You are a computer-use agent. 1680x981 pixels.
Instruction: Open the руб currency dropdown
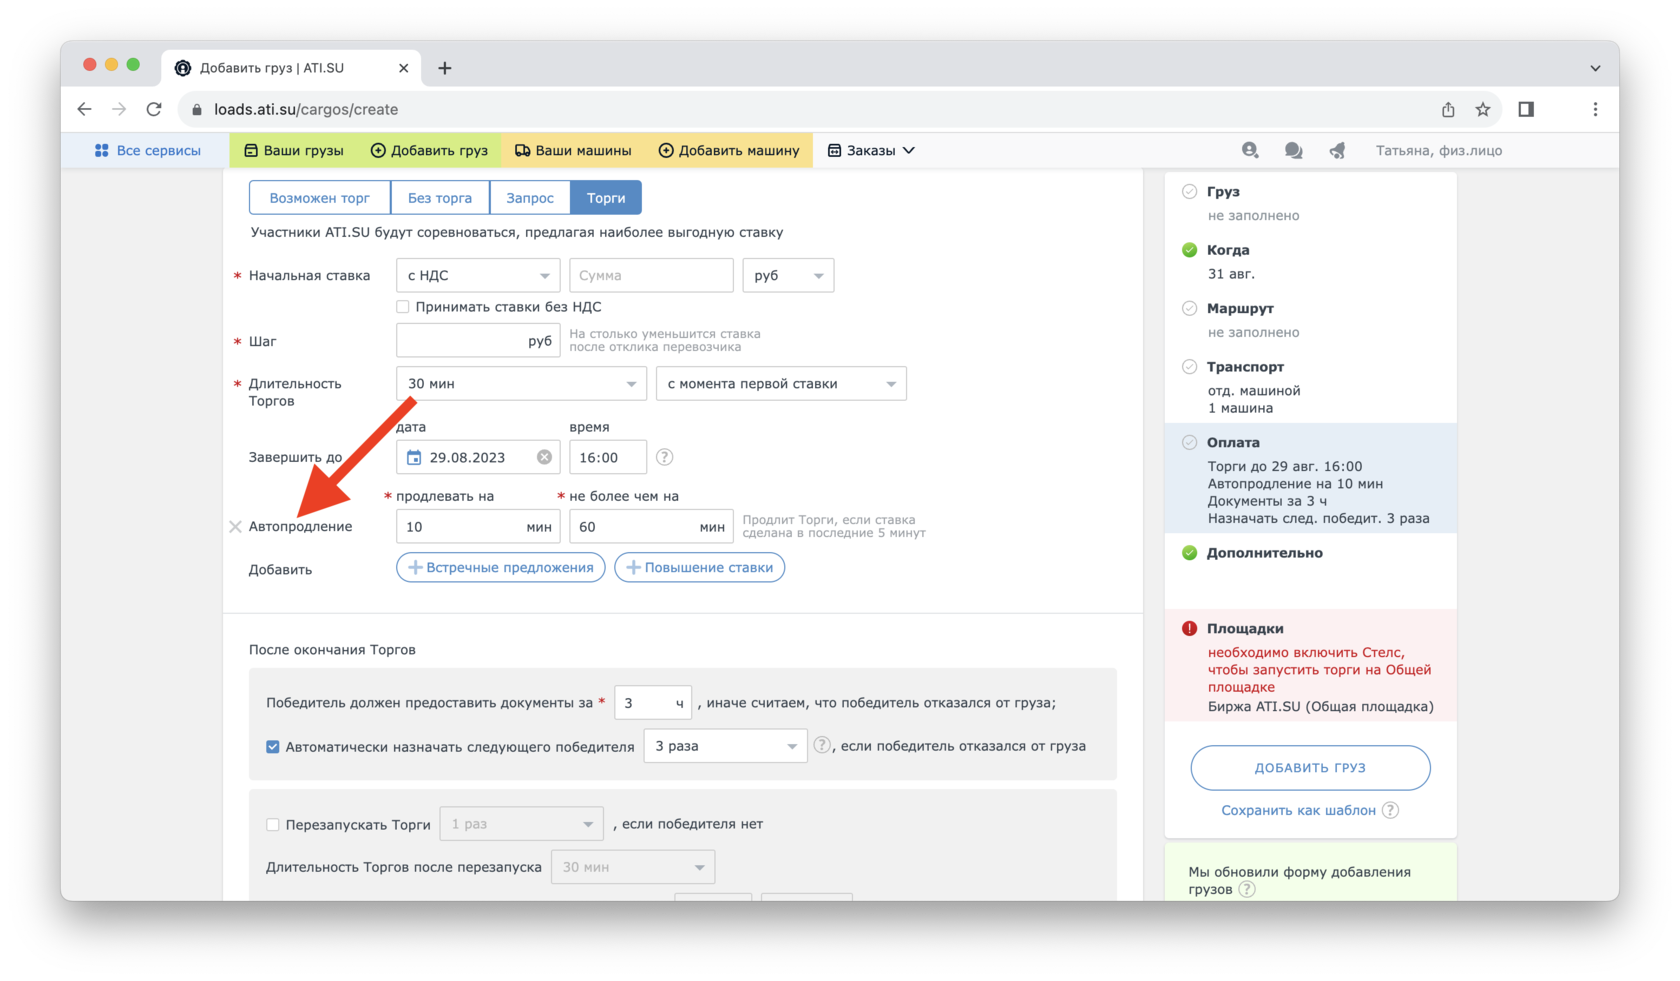point(788,275)
